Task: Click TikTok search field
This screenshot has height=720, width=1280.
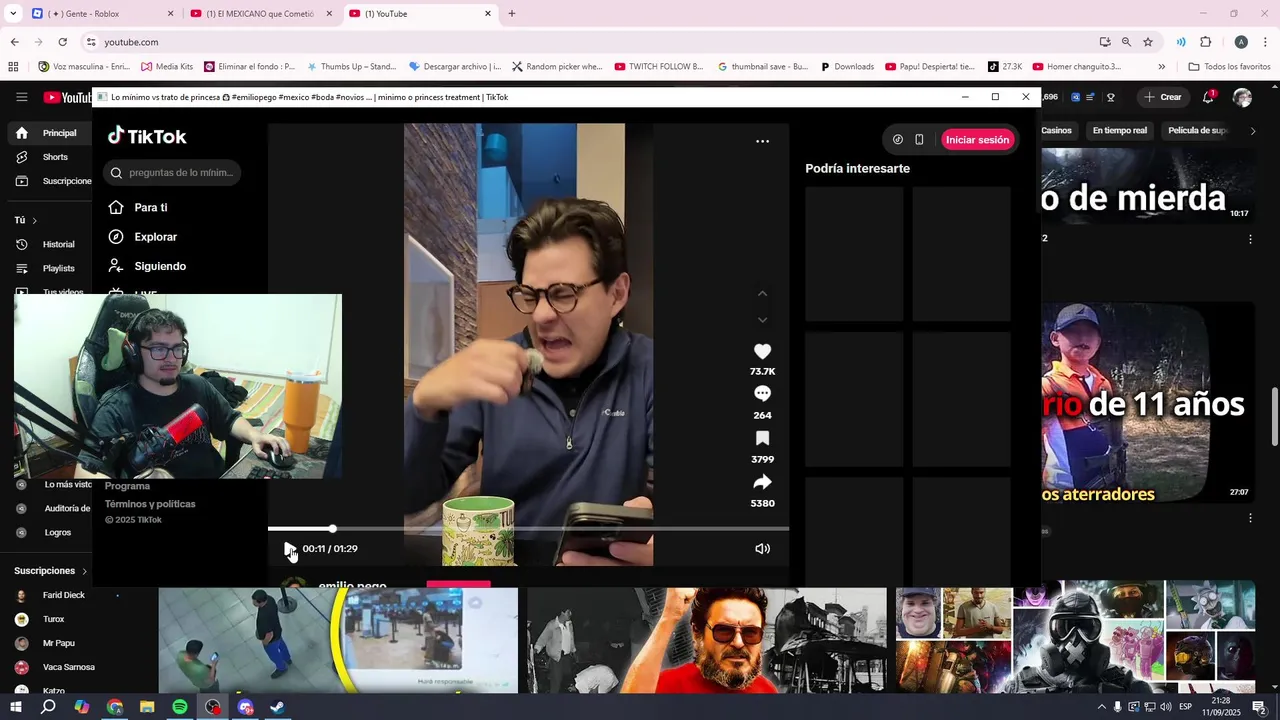Action: 172,173
